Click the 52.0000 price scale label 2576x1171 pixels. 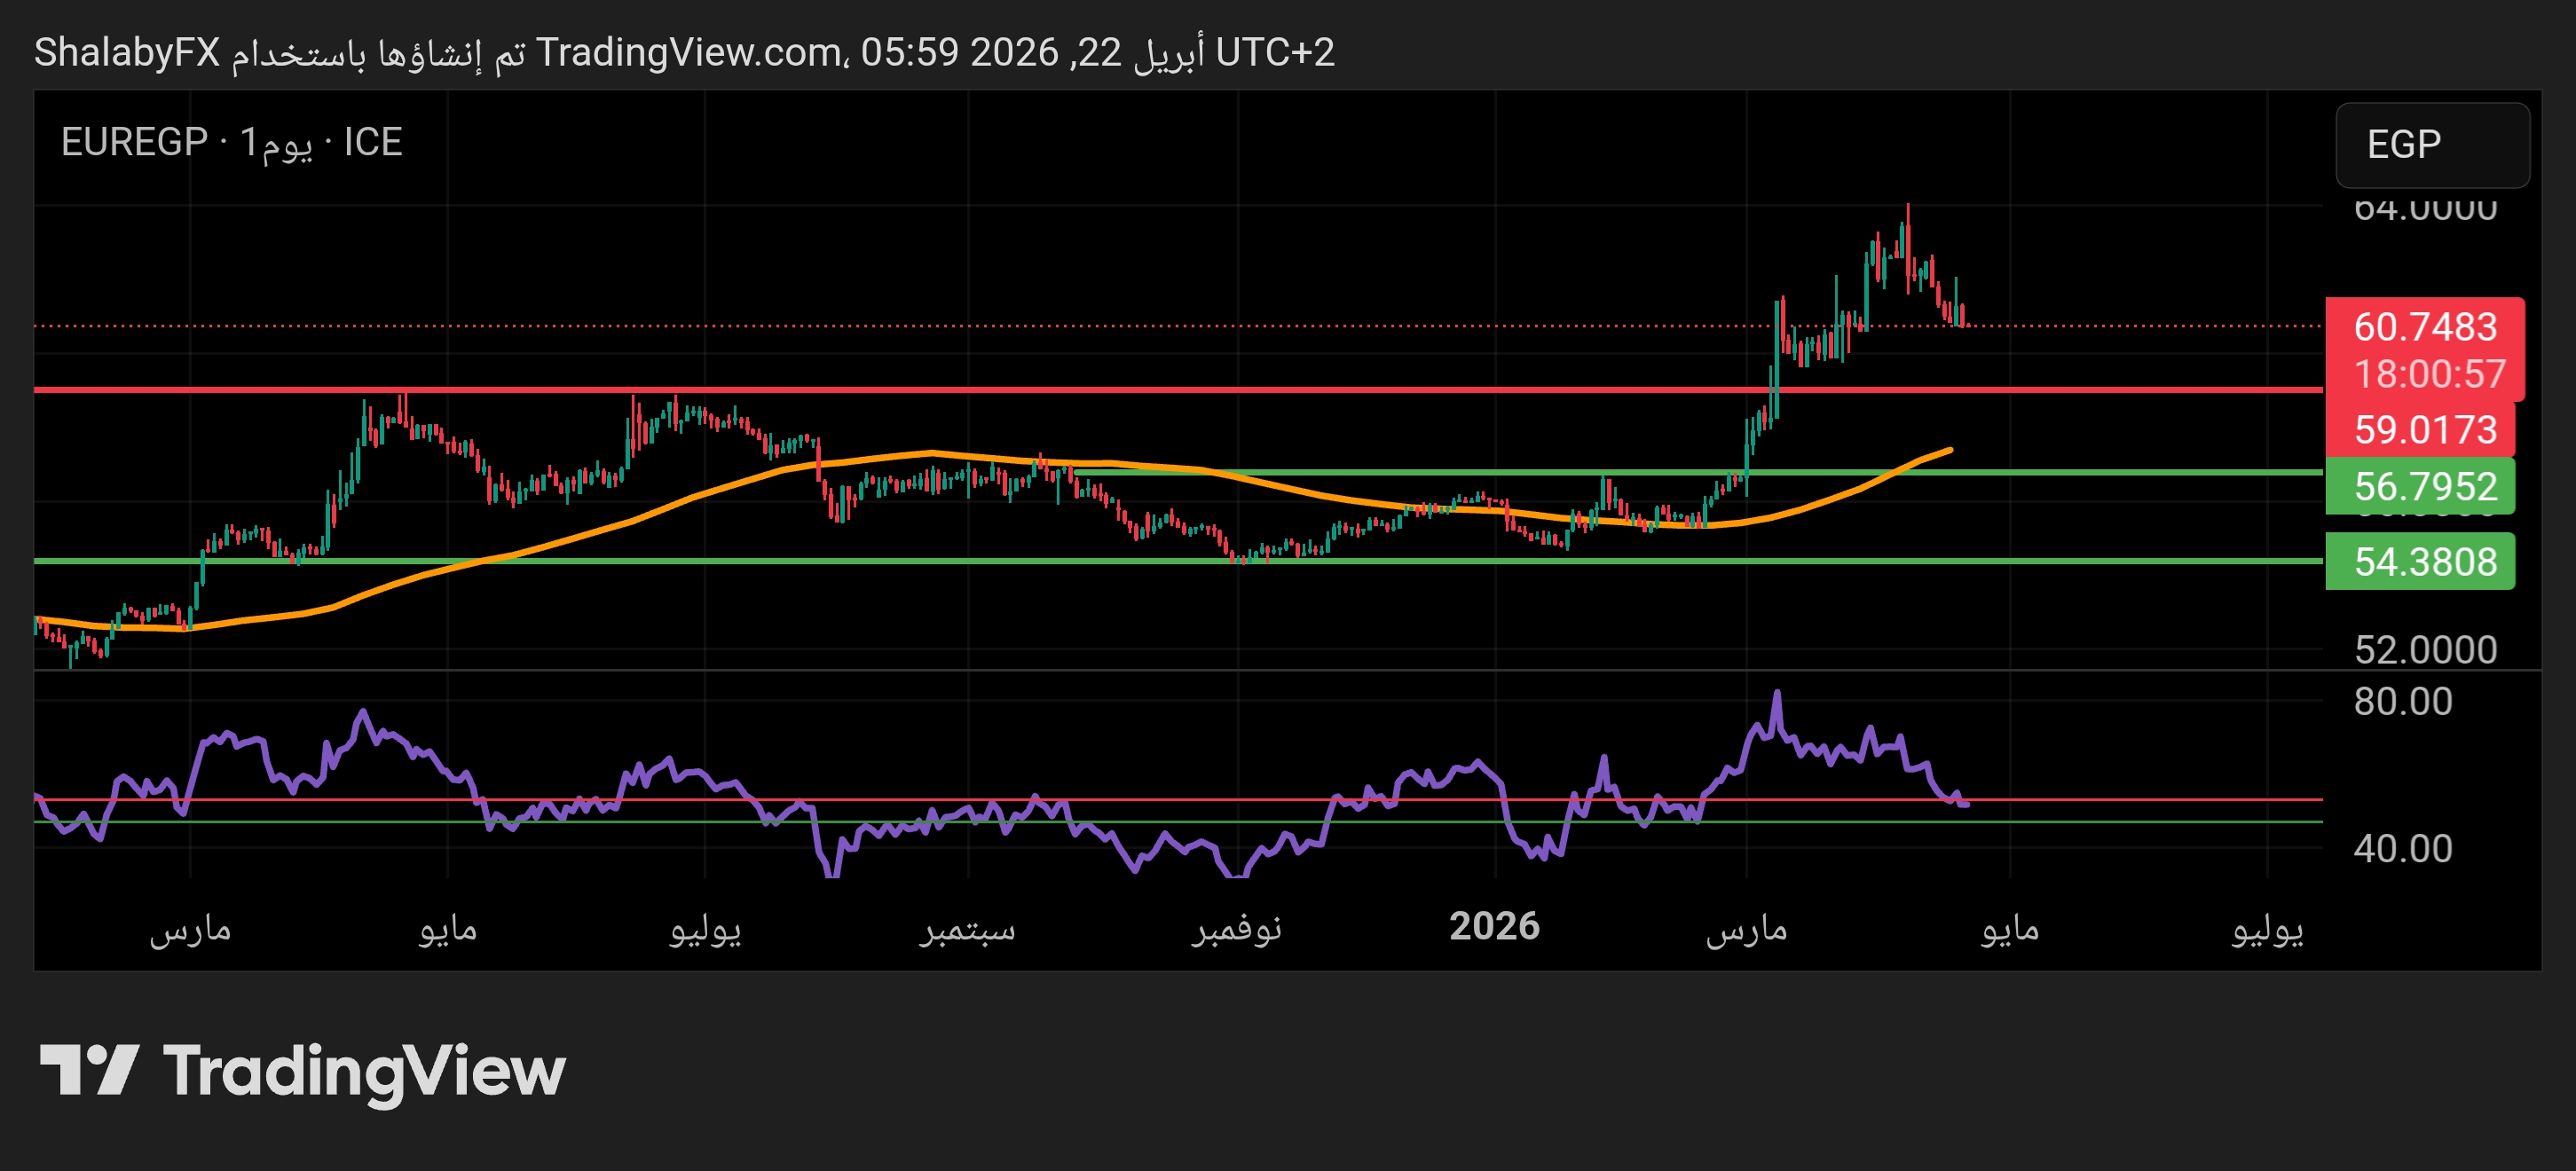2424,650
